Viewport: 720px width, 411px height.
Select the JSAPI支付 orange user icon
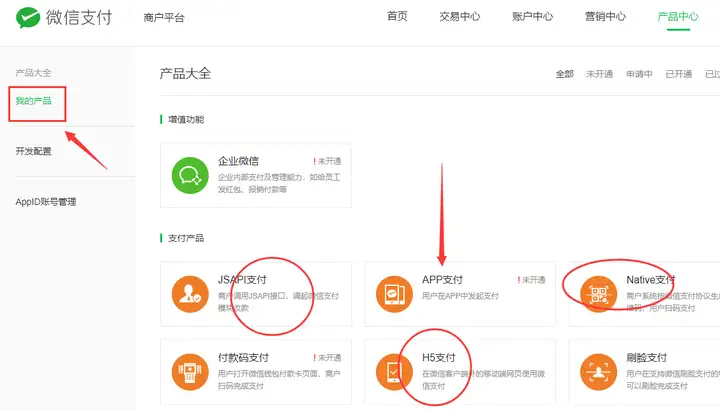click(190, 294)
